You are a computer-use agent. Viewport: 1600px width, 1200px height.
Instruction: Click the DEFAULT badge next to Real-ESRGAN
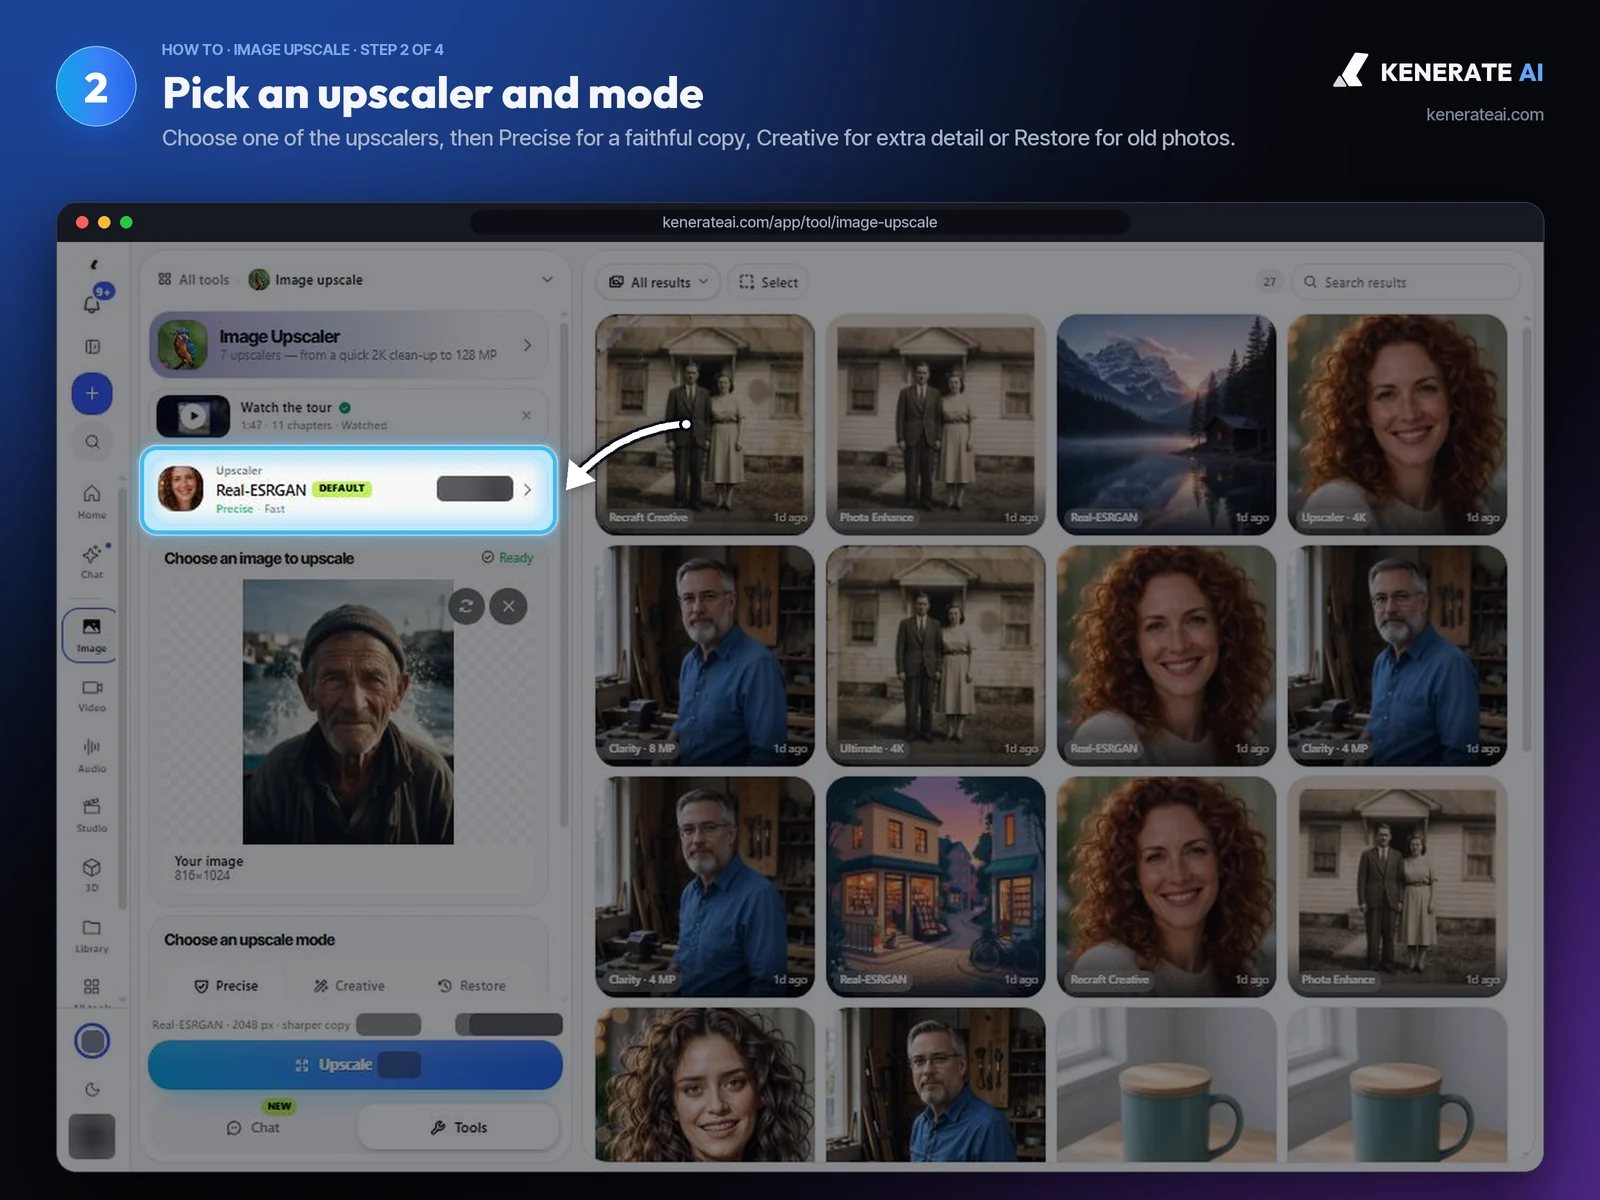(x=342, y=488)
